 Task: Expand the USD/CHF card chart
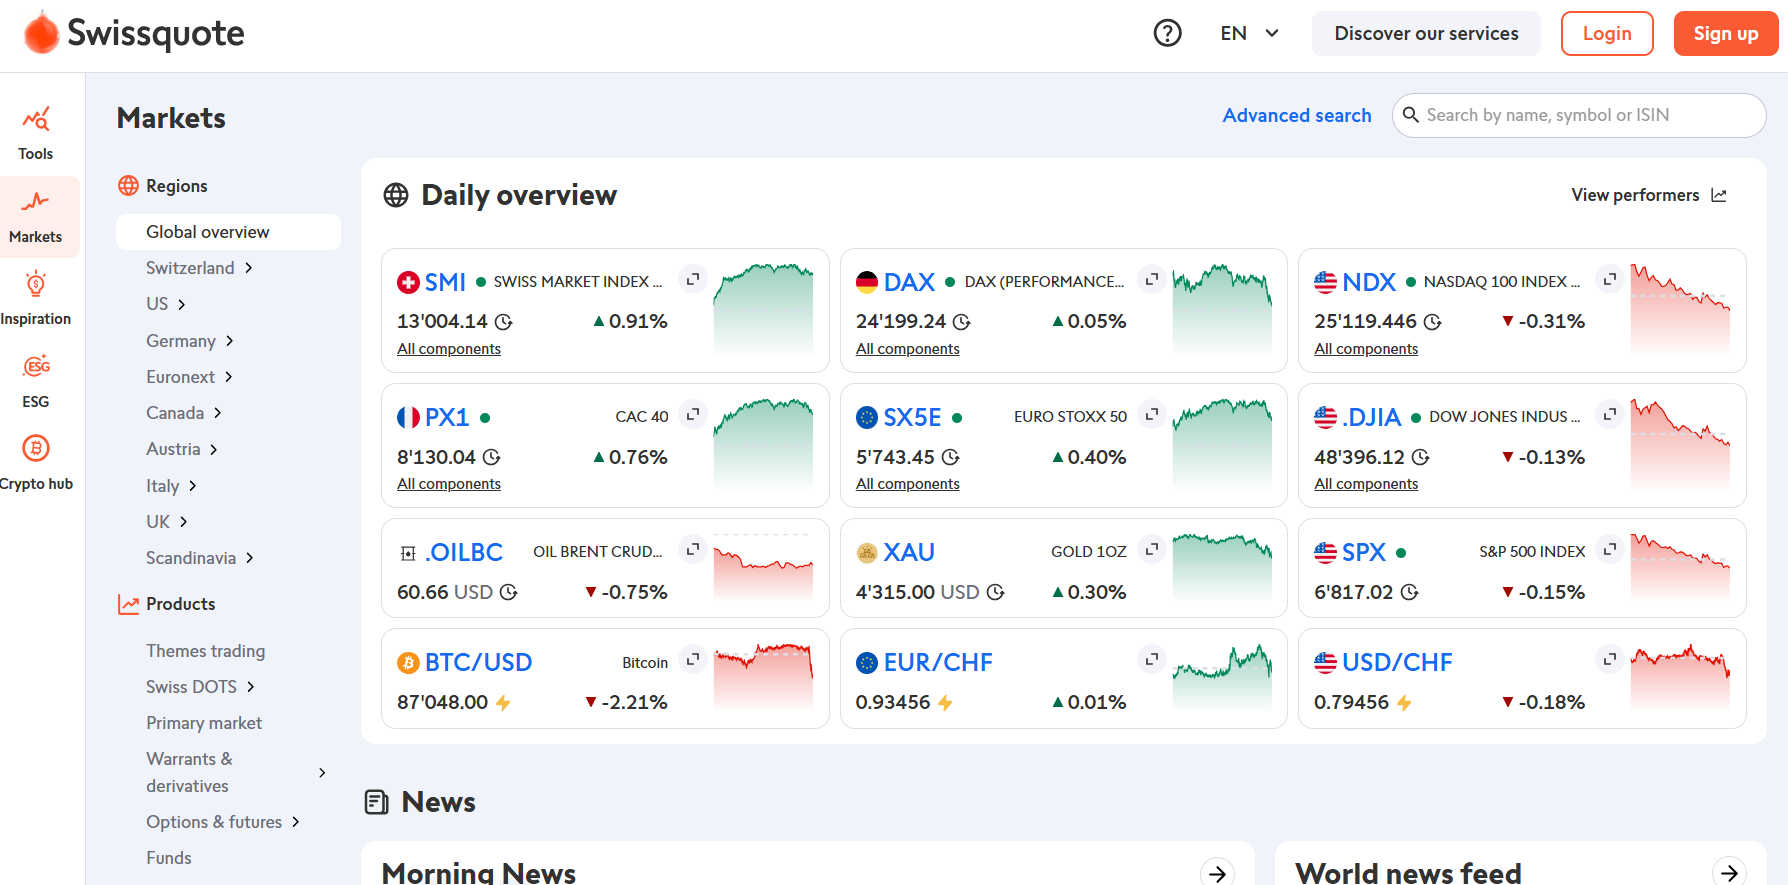coord(1610,659)
